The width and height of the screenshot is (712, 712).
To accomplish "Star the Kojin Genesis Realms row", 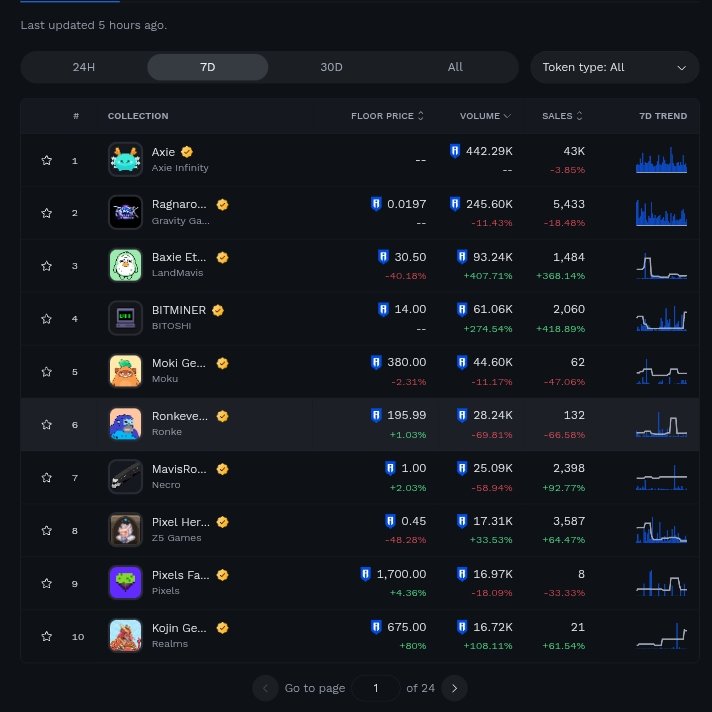I will 46,636.
